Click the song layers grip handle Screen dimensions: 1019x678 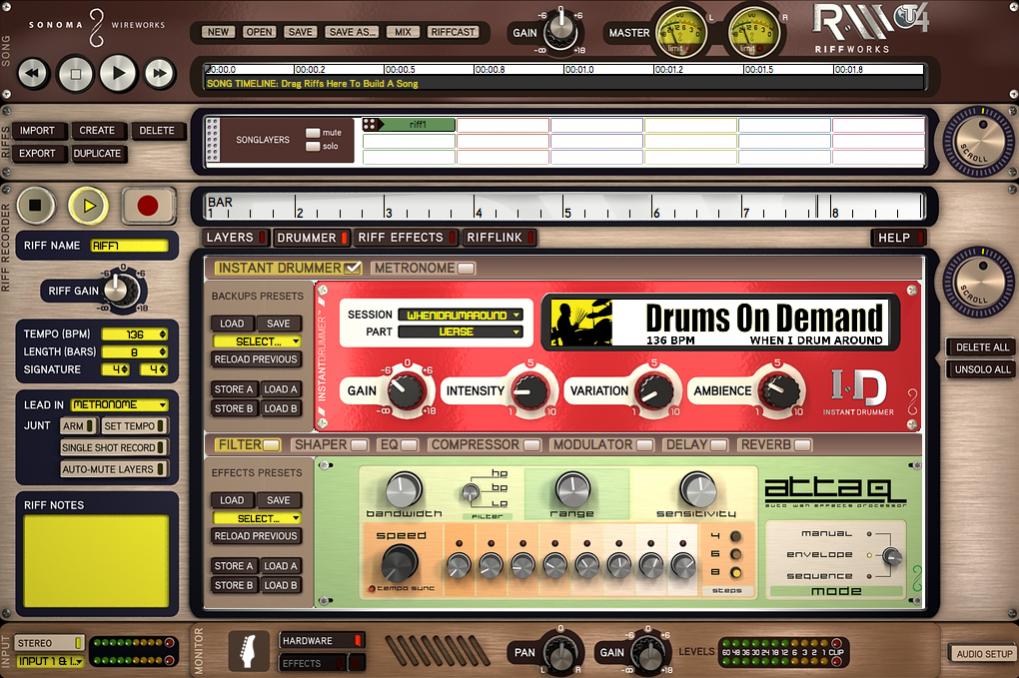coord(212,139)
